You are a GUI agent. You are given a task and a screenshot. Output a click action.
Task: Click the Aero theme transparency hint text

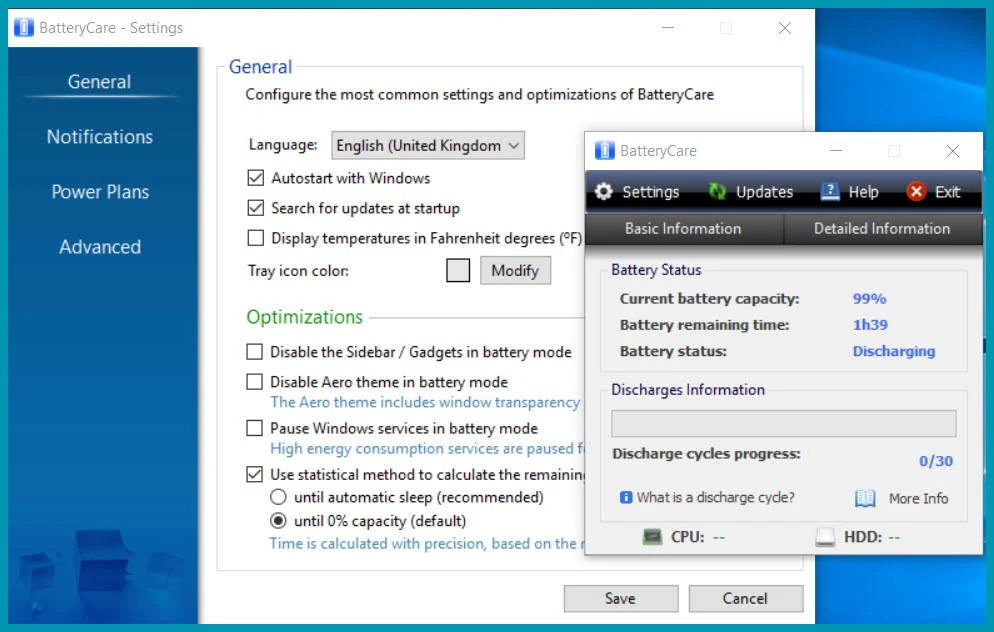click(425, 402)
